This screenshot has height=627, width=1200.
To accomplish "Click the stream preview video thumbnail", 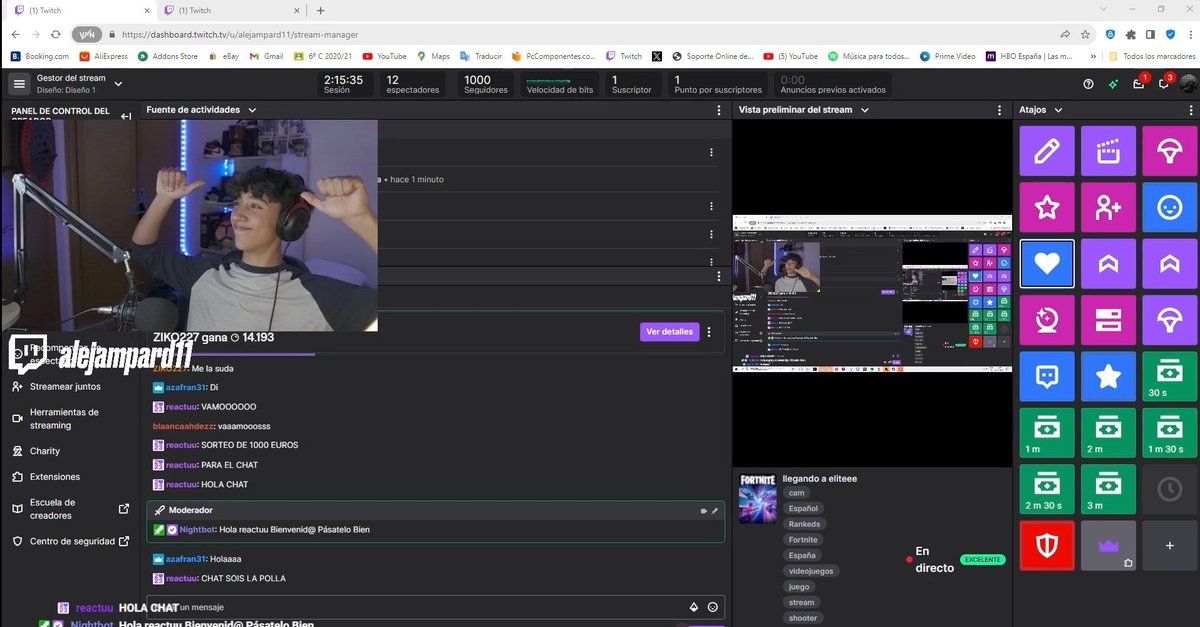I will (x=873, y=293).
